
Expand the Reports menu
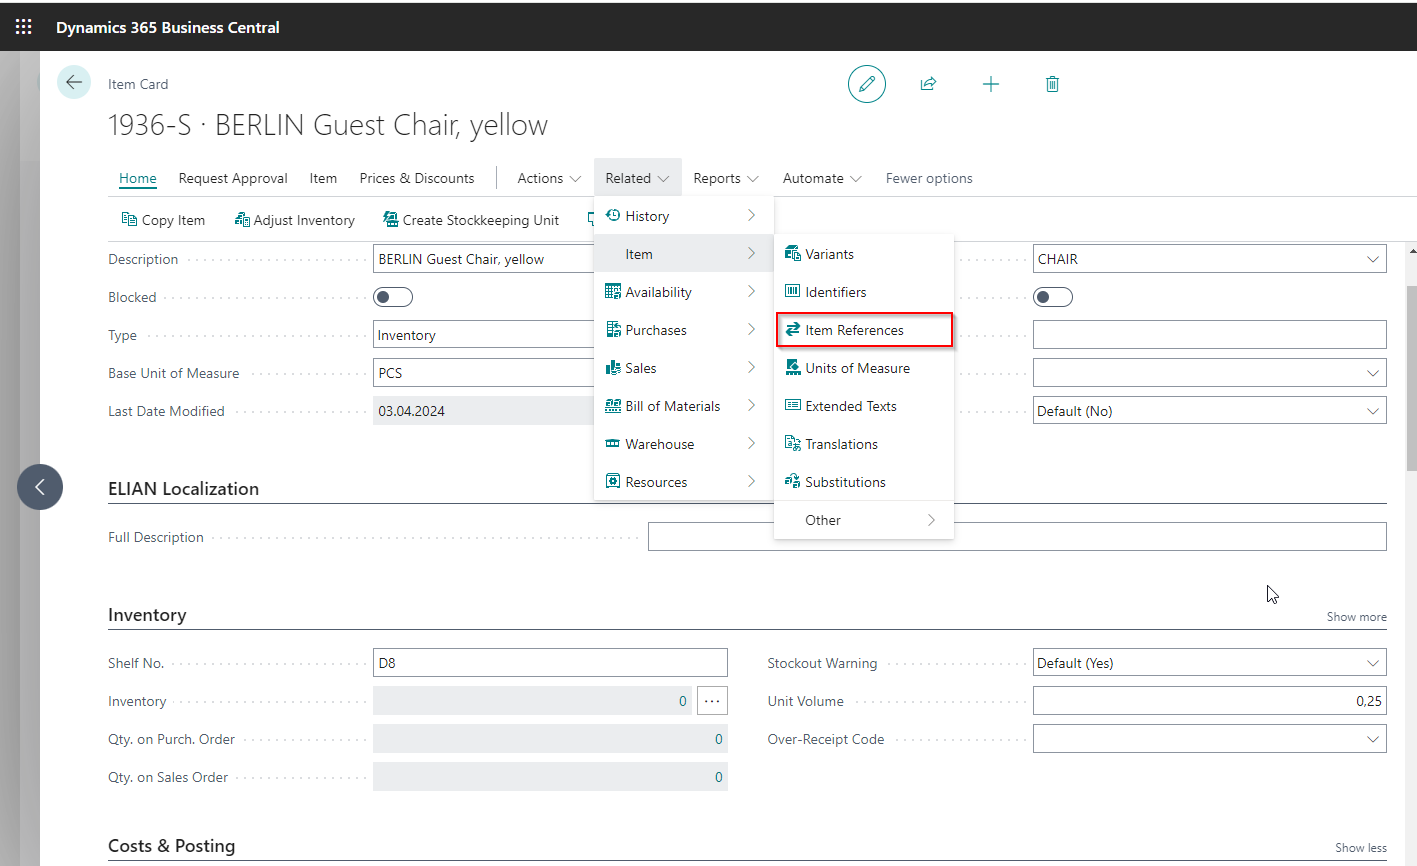click(x=726, y=178)
